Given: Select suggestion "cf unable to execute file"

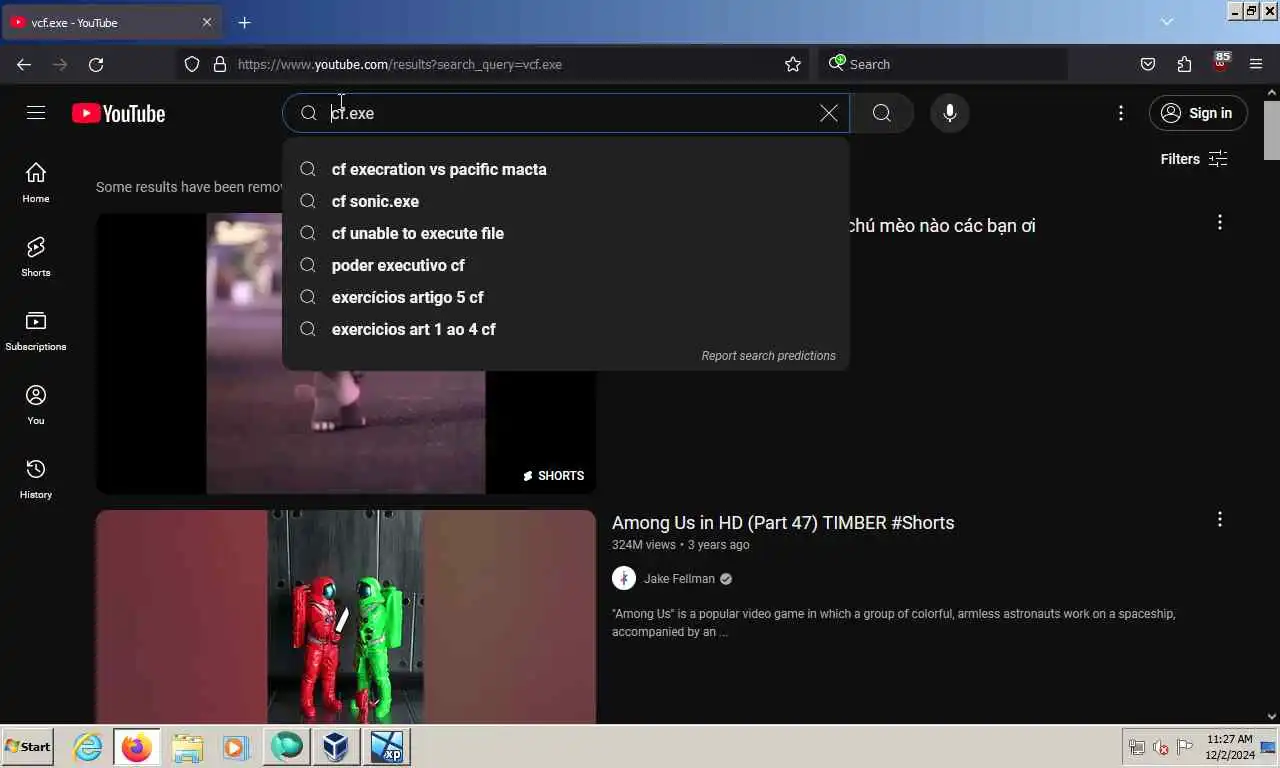Looking at the screenshot, I should pyautogui.click(x=566, y=233).
